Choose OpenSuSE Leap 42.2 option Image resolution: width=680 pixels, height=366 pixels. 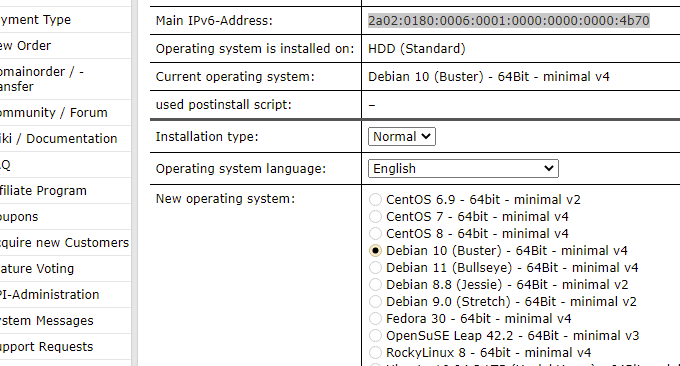click(x=375, y=336)
